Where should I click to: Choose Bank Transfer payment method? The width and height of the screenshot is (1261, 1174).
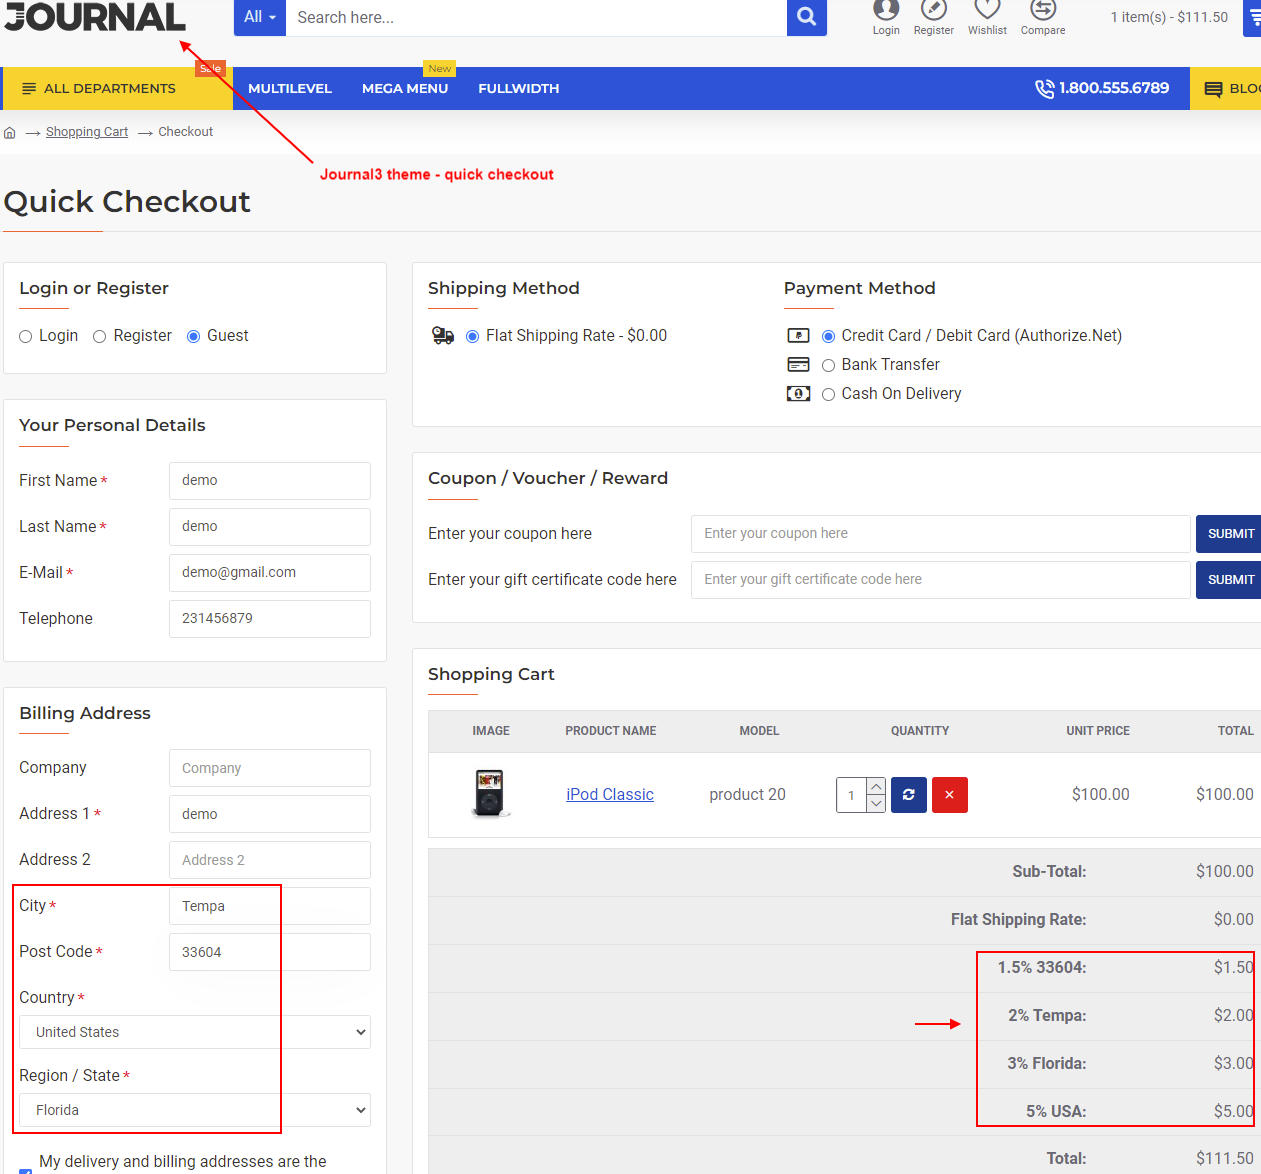pos(828,366)
